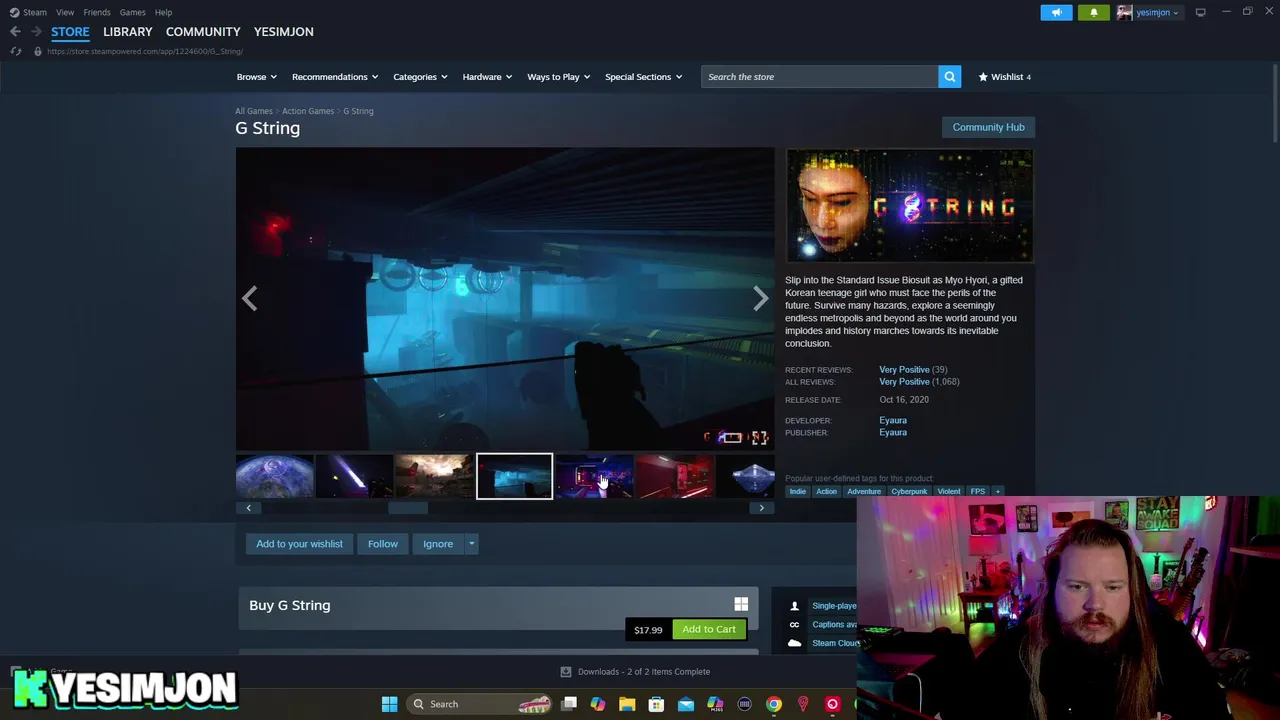Add G String to cart
The width and height of the screenshot is (1280, 720).
coord(709,629)
